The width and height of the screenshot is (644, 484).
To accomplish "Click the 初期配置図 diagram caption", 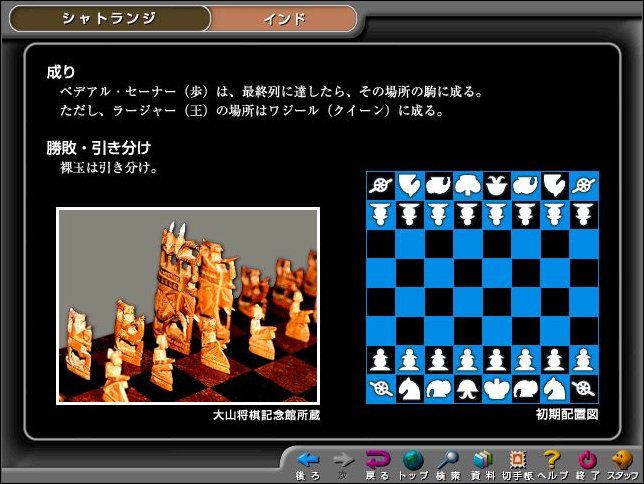I will point(566,414).
